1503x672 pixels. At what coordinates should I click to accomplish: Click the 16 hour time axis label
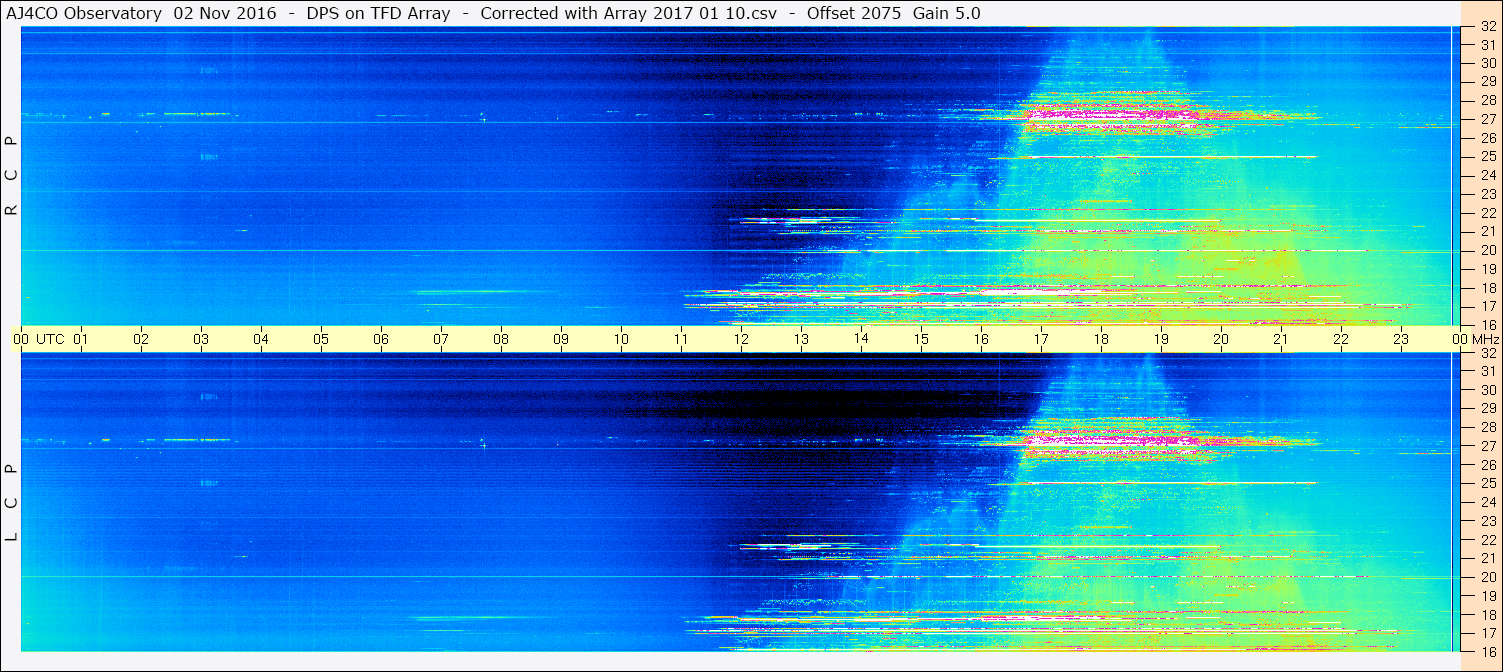[x=981, y=340]
